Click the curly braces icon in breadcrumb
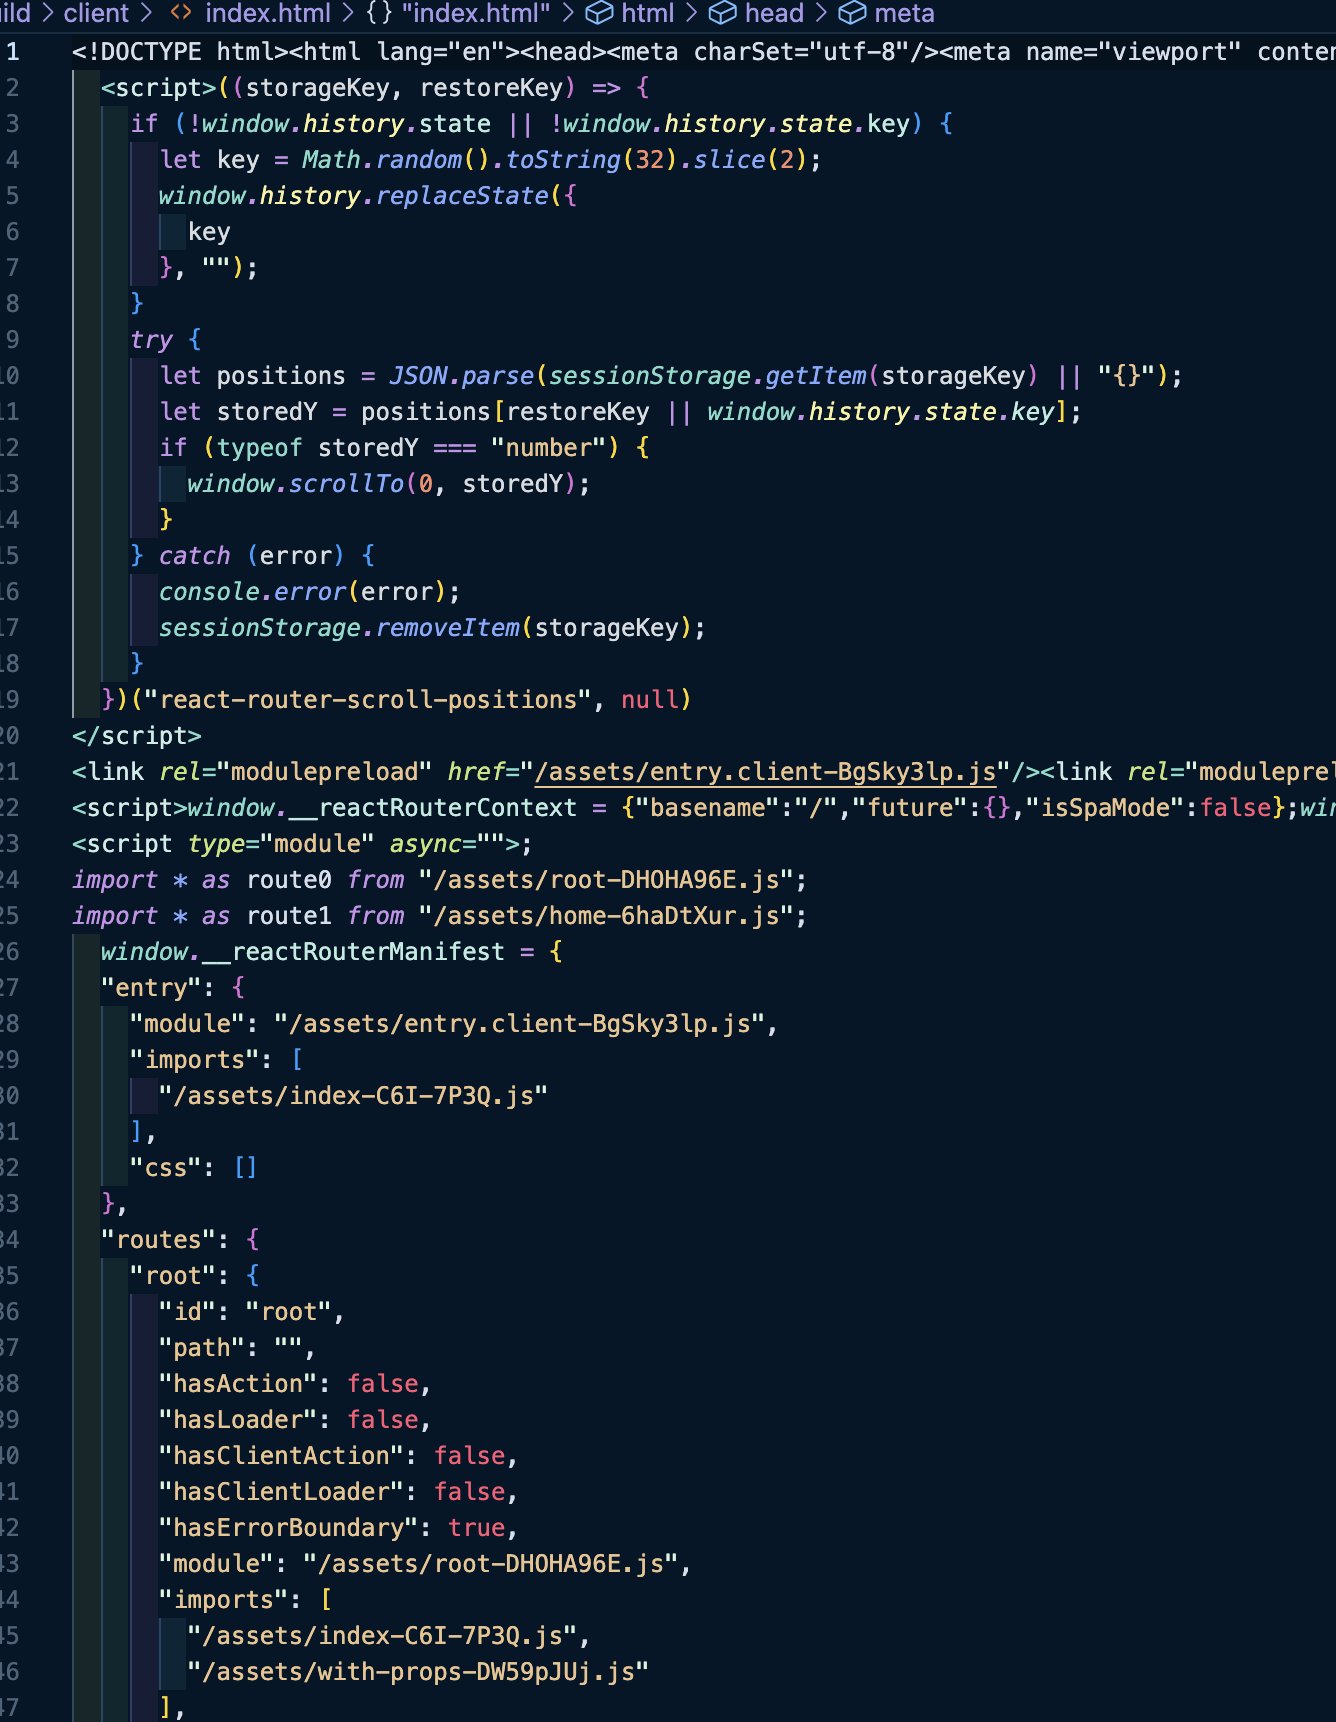1336x1722 pixels. pos(379,13)
